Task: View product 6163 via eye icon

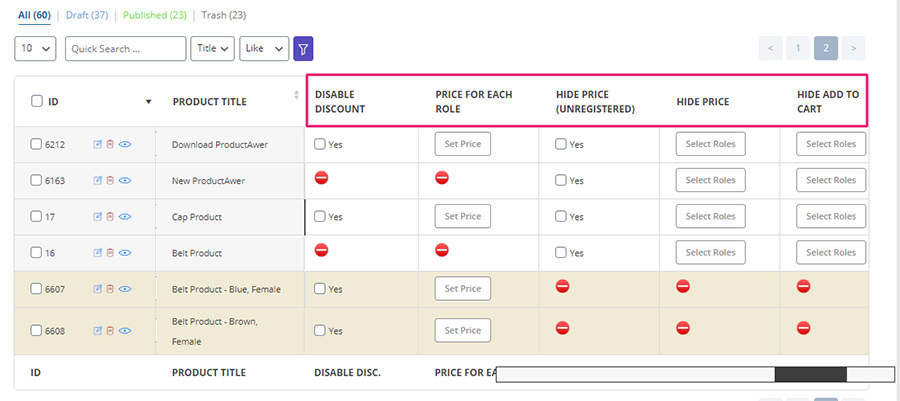Action: coord(125,181)
